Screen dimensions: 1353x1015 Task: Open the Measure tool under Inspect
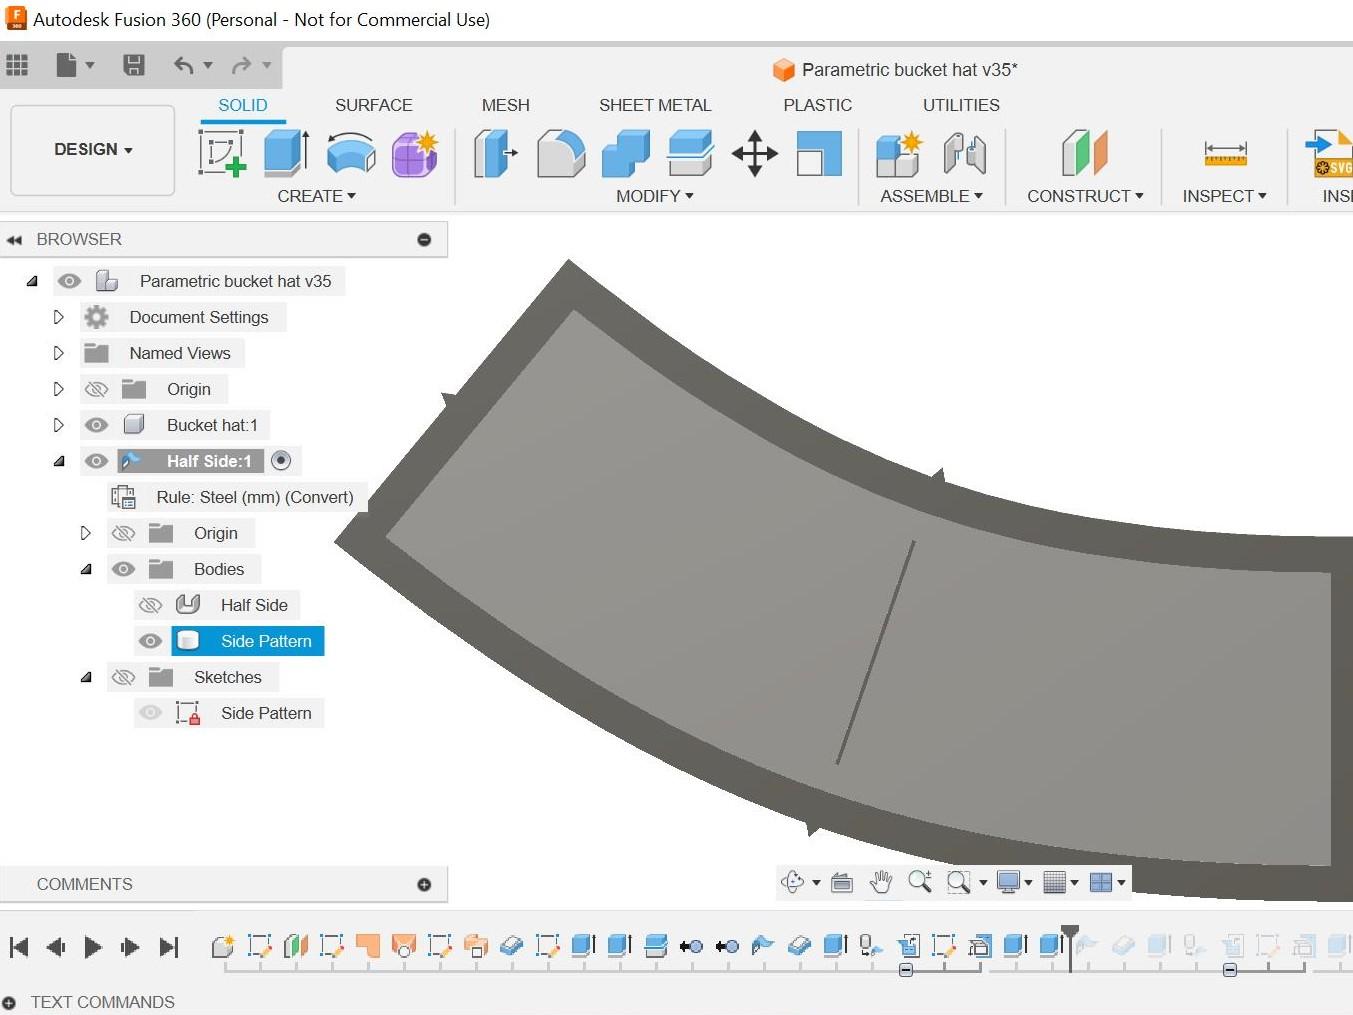click(x=1223, y=153)
